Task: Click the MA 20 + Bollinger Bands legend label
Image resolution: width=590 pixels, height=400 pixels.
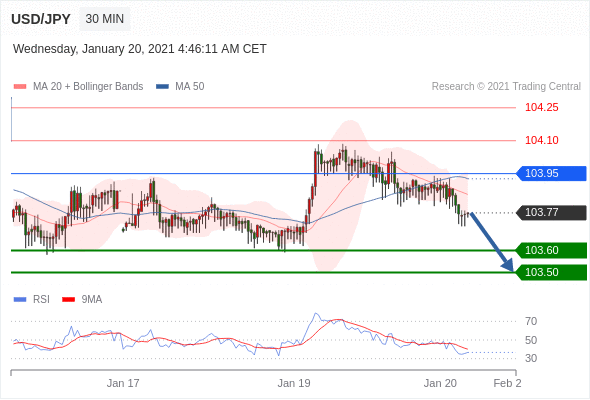Action: (88, 87)
